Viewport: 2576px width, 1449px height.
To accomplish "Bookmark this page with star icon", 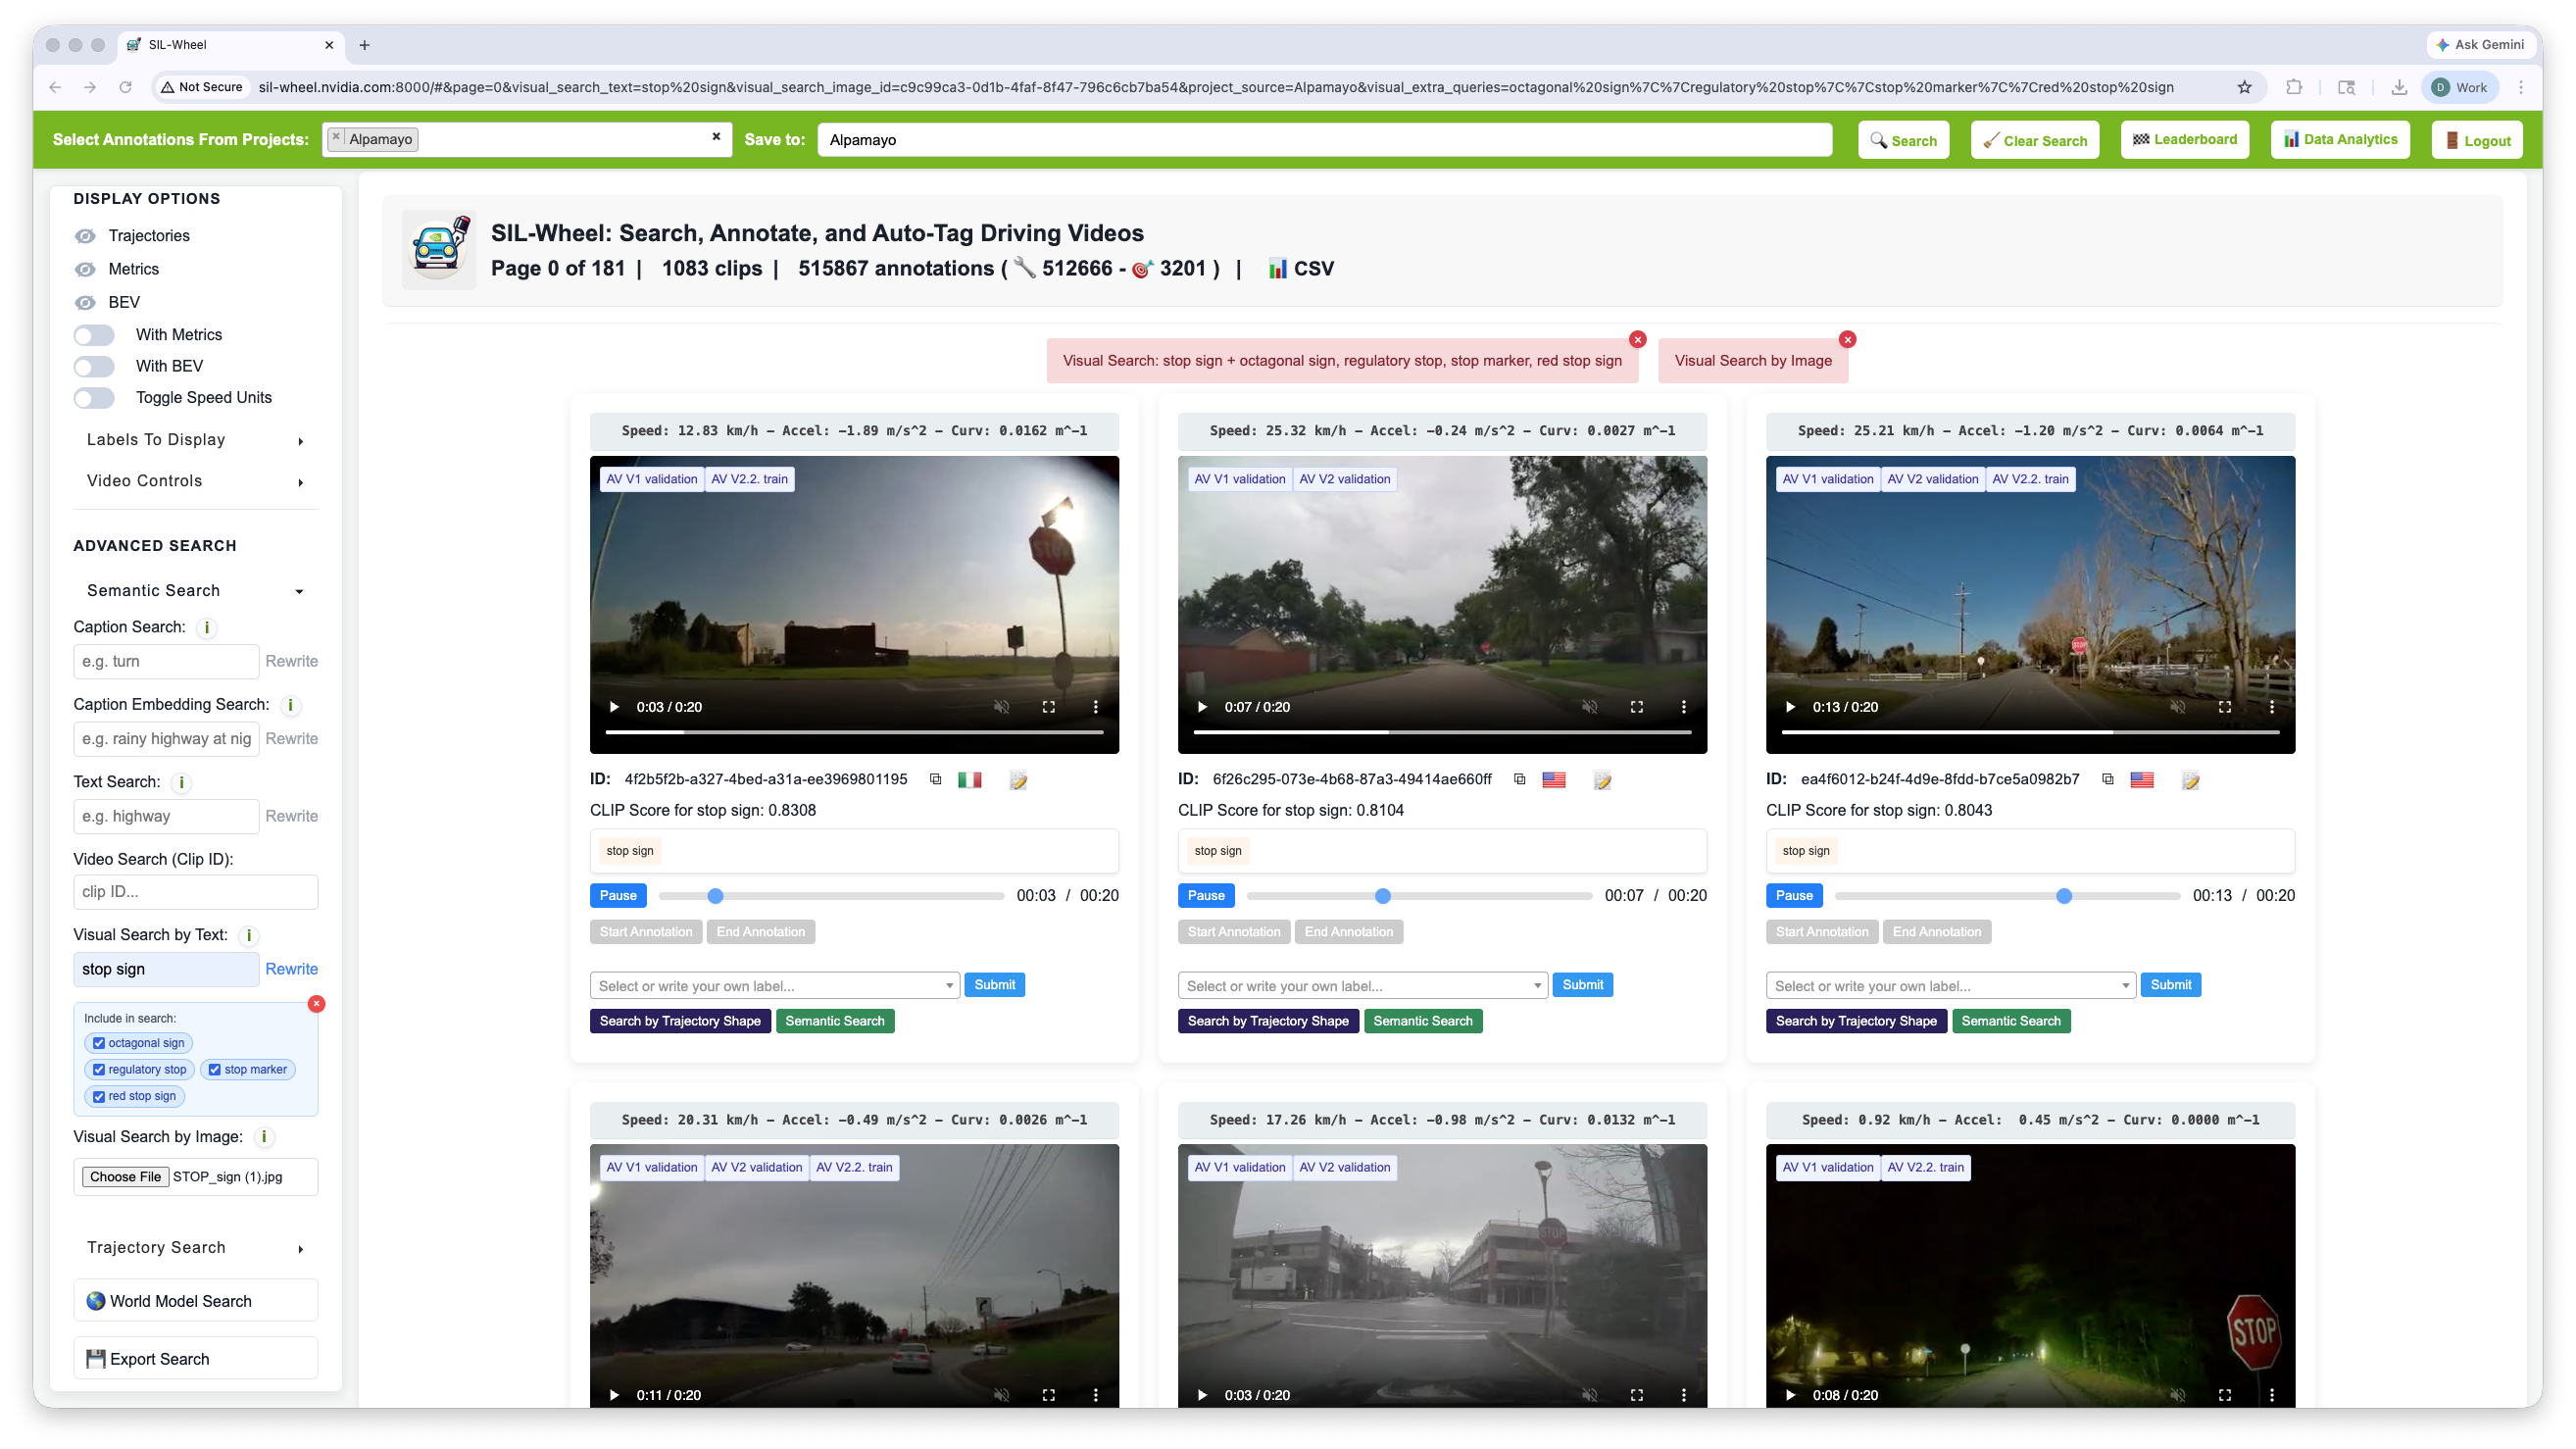I will point(2244,87).
